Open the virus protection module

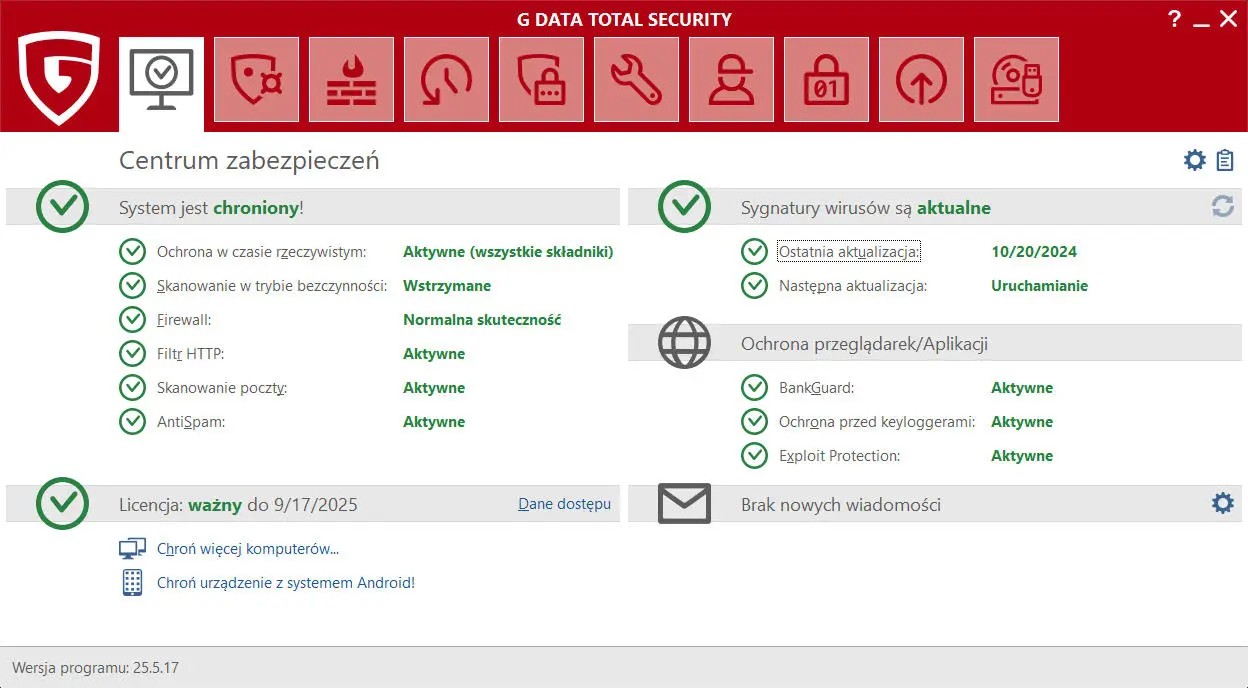click(256, 80)
